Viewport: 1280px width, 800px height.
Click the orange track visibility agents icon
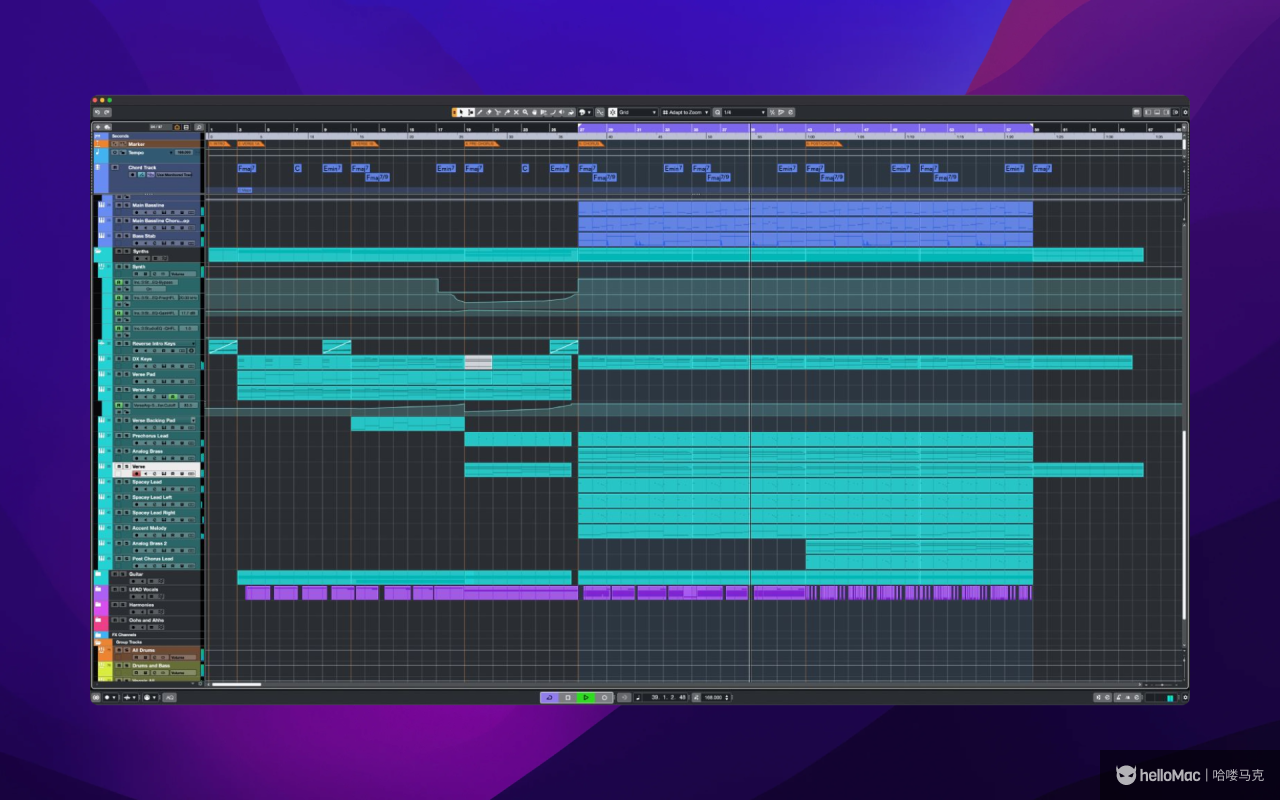pyautogui.click(x=177, y=127)
